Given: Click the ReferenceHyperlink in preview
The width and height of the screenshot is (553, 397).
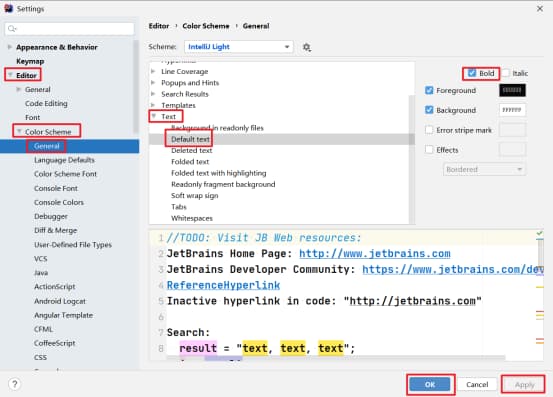Looking at the screenshot, I should coord(223,285).
